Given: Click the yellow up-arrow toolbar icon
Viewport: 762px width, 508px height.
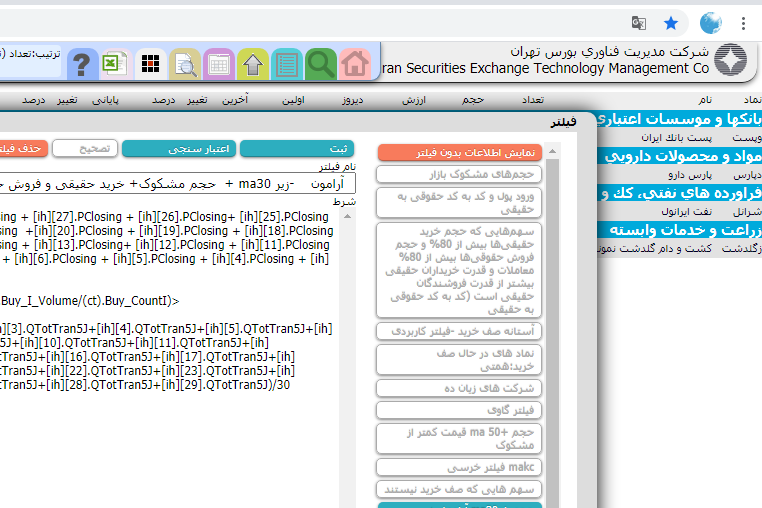Looking at the screenshot, I should click(x=253, y=64).
